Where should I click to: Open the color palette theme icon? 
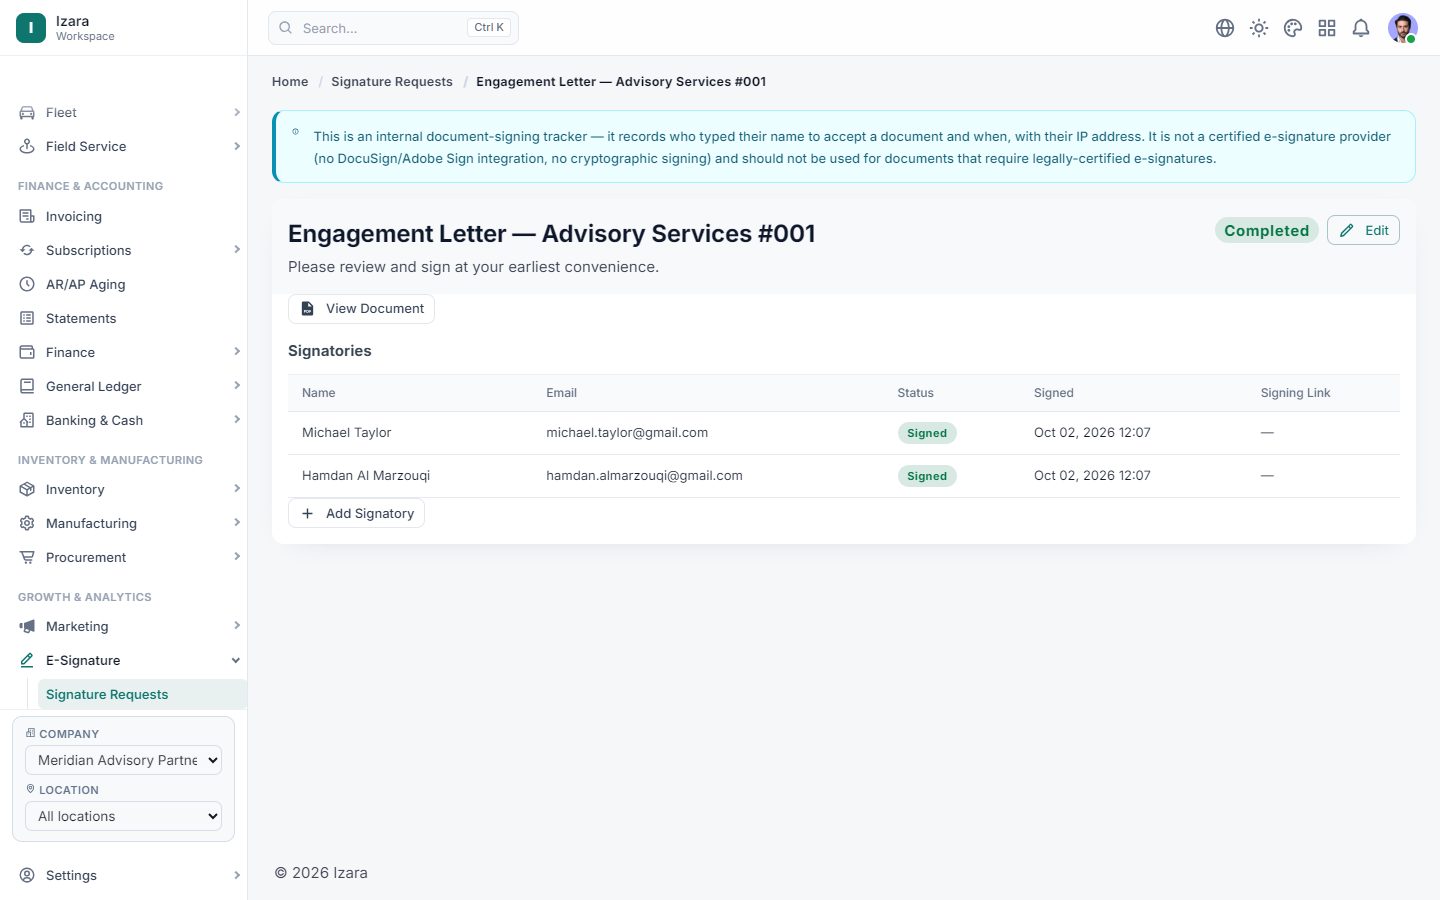pyautogui.click(x=1293, y=28)
